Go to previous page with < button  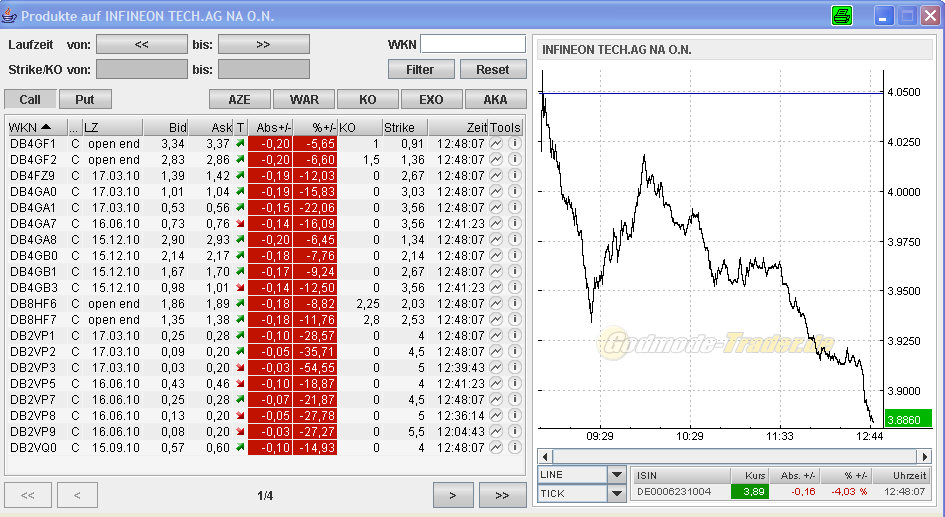click(x=77, y=495)
